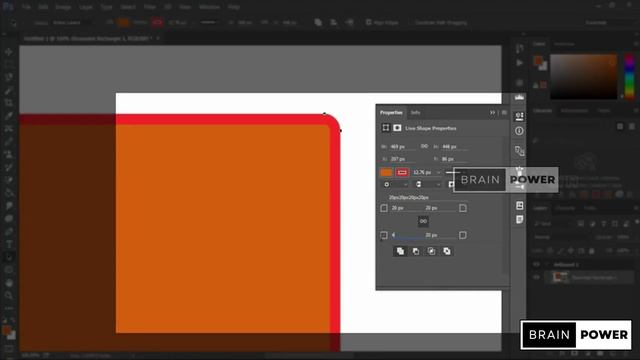
Task: Switch to the Adjustments tab
Action: [x=574, y=111]
